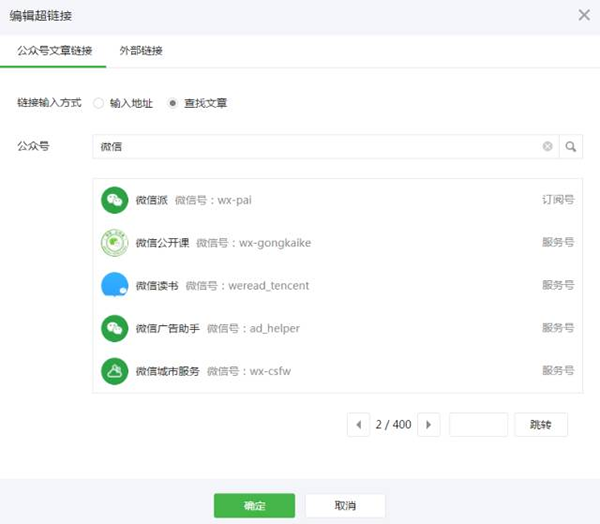Go to next results page
The height and width of the screenshot is (524, 600).
428,425
